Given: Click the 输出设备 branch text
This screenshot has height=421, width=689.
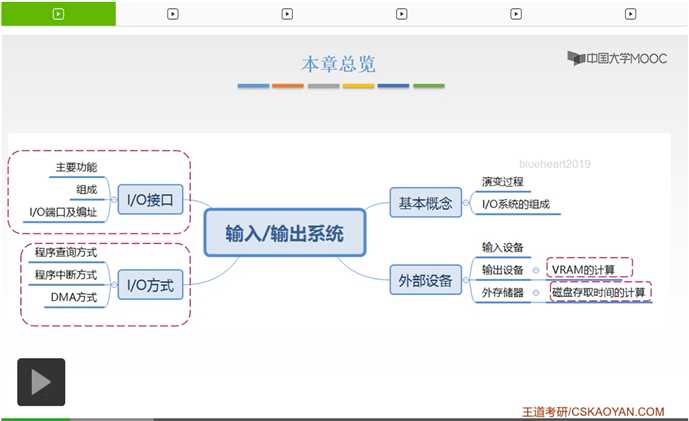Looking at the screenshot, I should [503, 269].
